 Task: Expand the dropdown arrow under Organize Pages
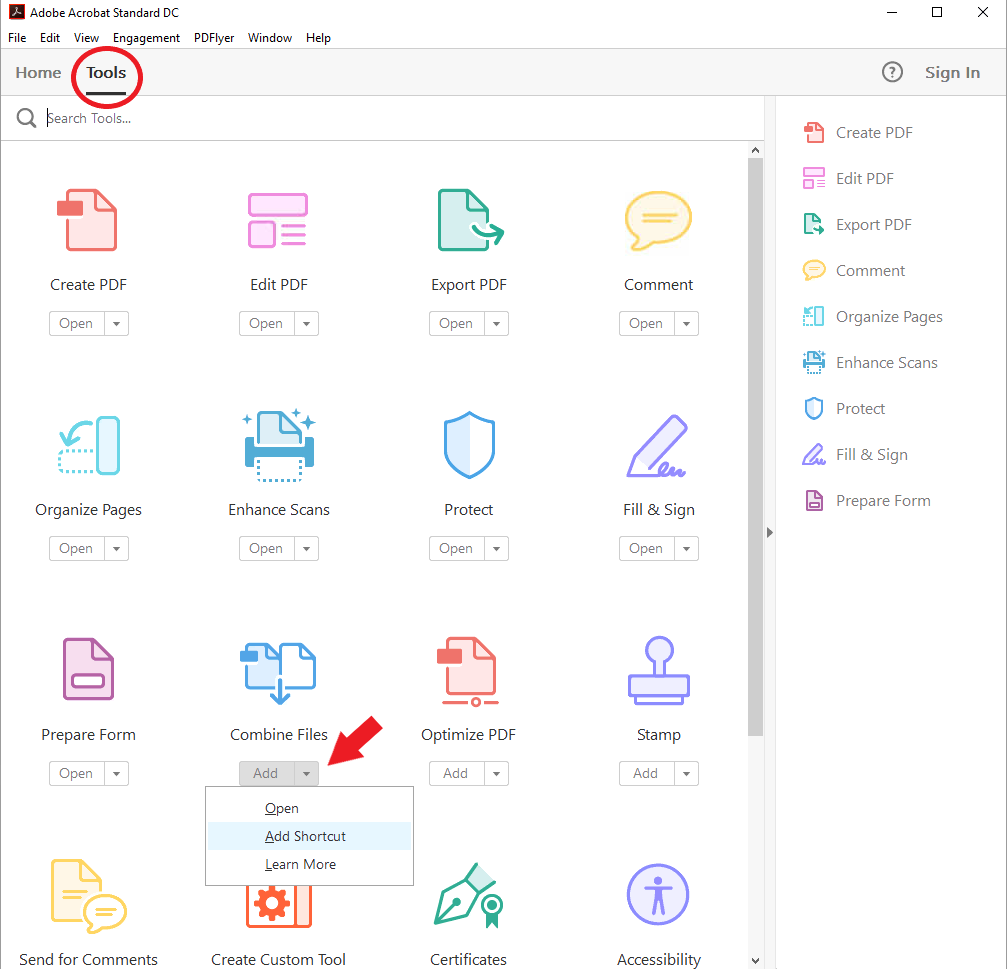coord(116,548)
